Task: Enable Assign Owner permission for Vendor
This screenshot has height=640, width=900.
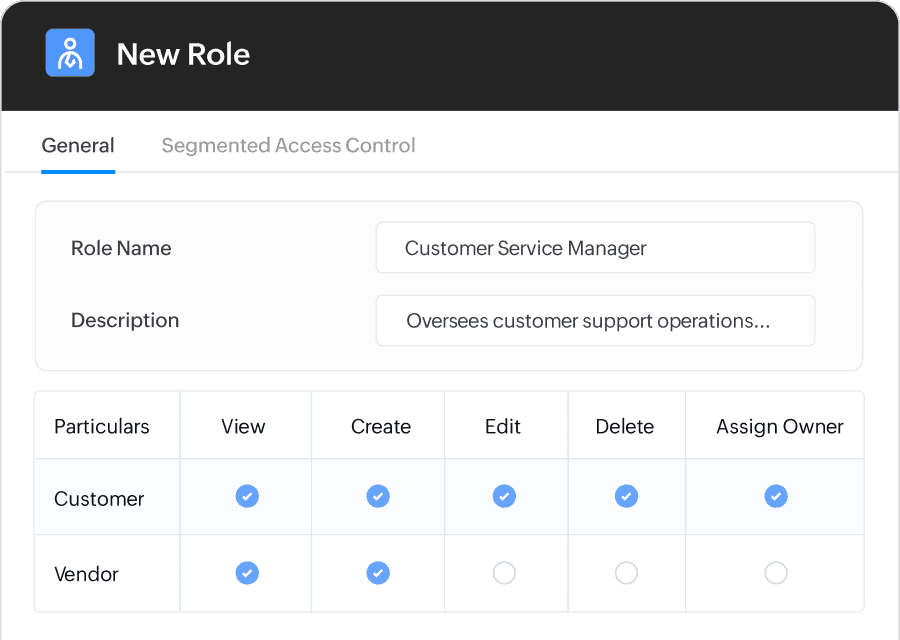Action: (x=776, y=573)
